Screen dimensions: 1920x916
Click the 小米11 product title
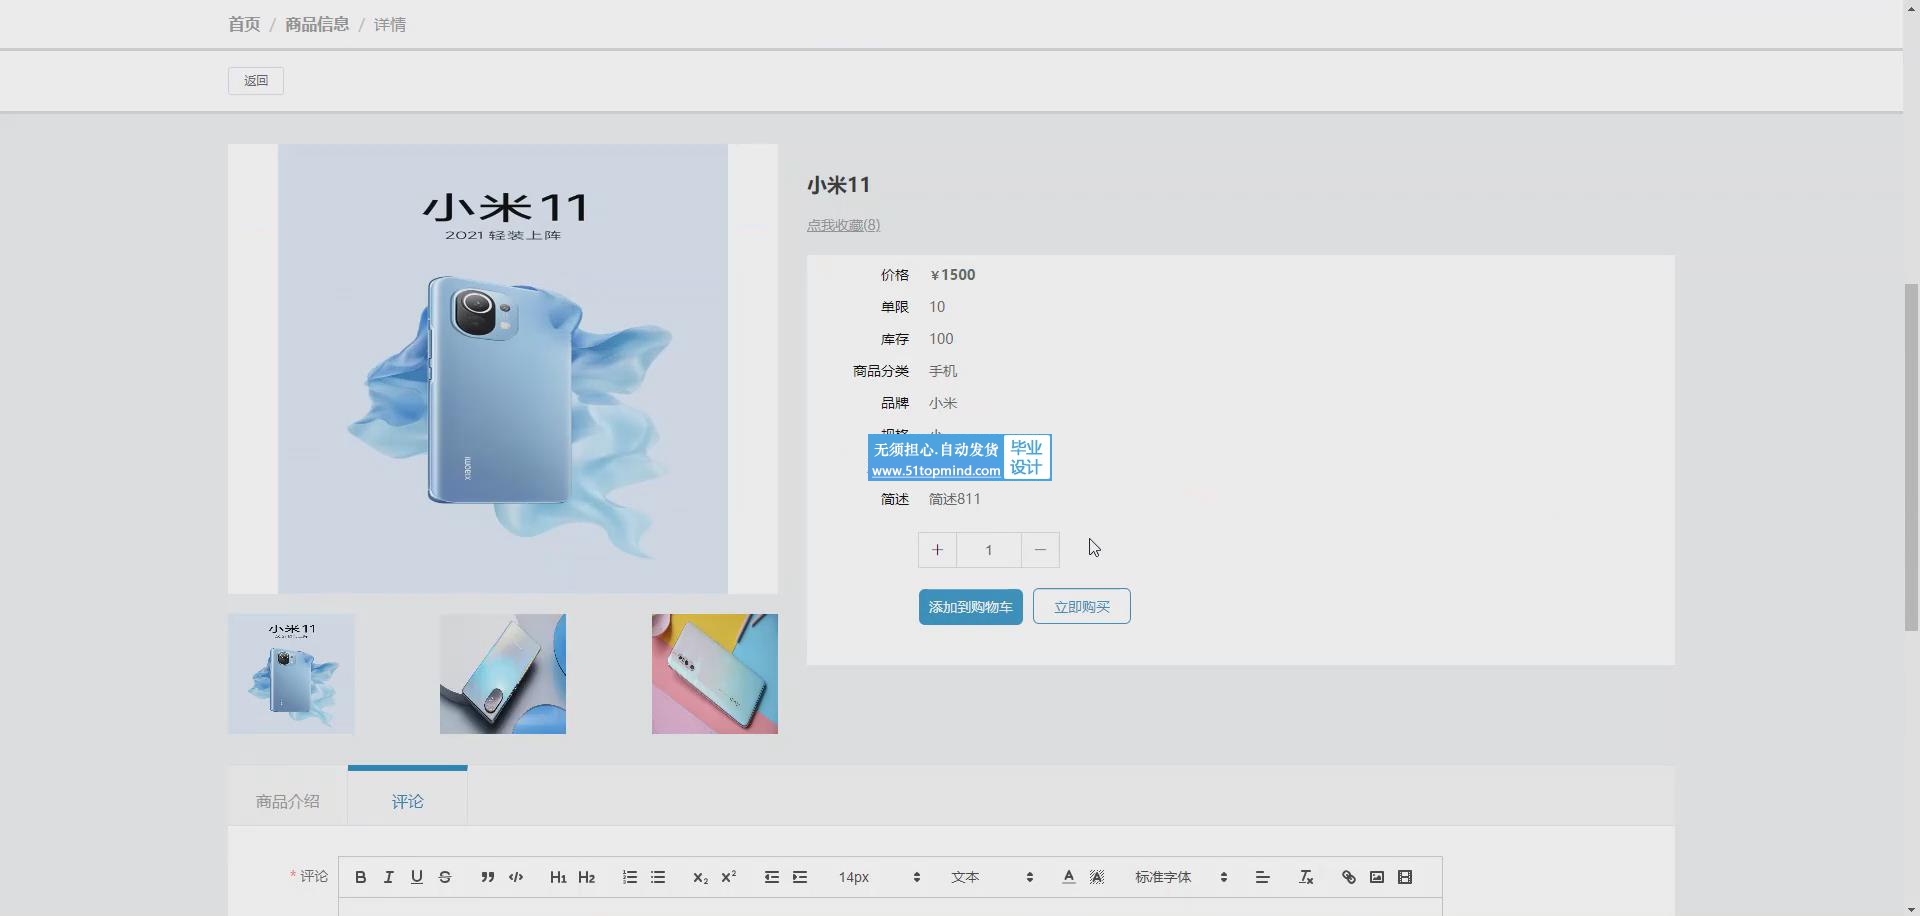[839, 185]
